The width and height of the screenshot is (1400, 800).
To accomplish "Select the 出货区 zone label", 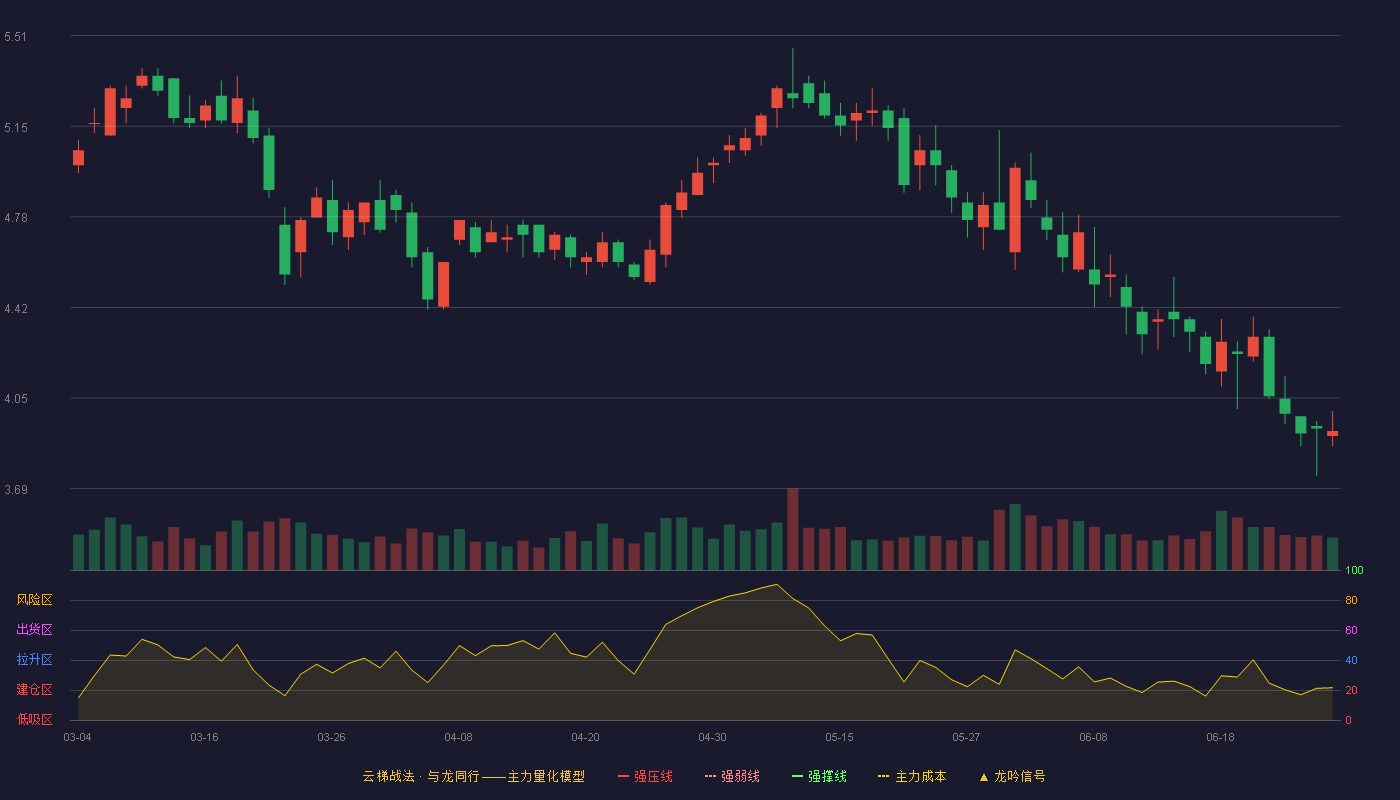I will (34, 630).
